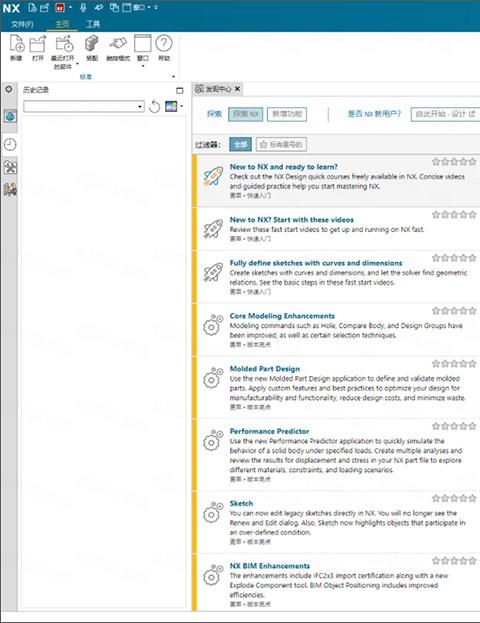Switch to the 主页 ribbon tab
Viewport: 480px width, 623px height.
62,24
